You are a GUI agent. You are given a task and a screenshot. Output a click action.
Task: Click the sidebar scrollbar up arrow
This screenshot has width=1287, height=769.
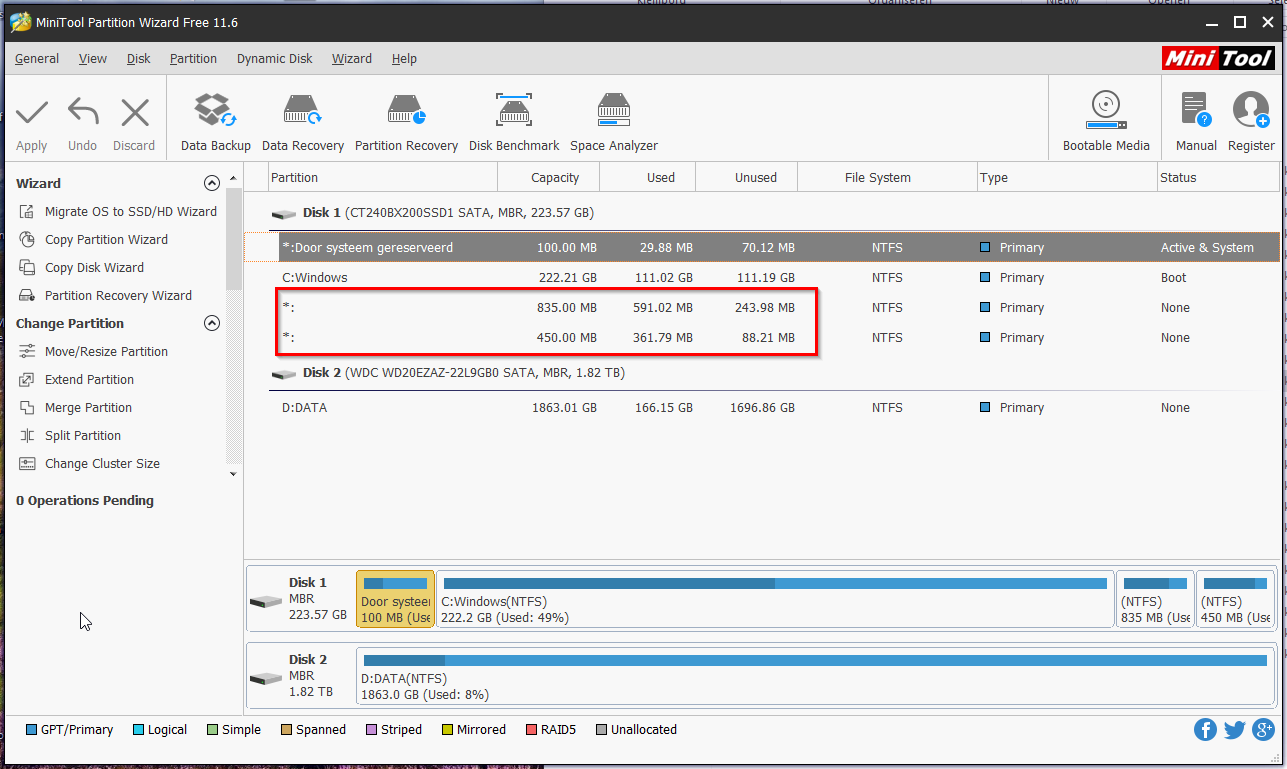[x=234, y=178]
